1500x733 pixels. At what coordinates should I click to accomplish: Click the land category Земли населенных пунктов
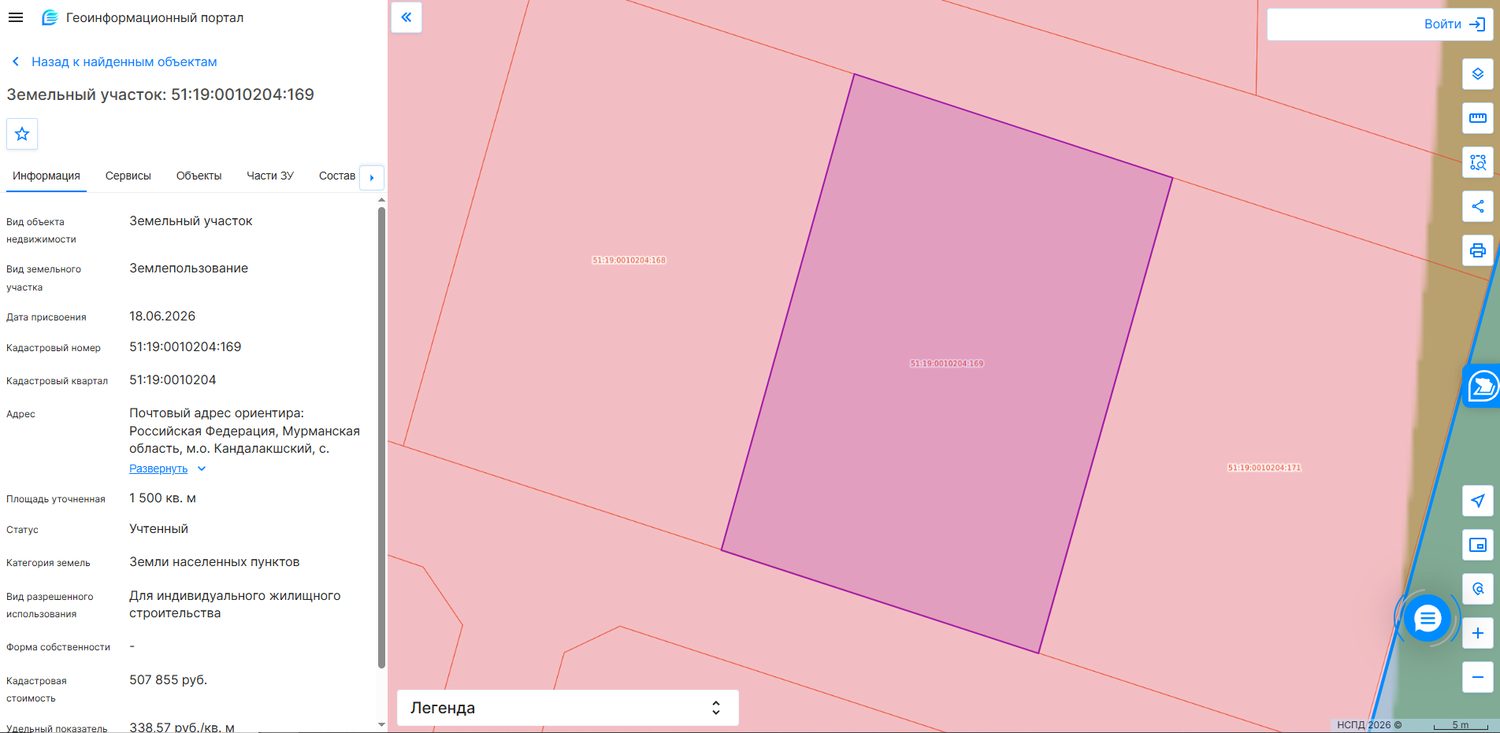point(214,562)
